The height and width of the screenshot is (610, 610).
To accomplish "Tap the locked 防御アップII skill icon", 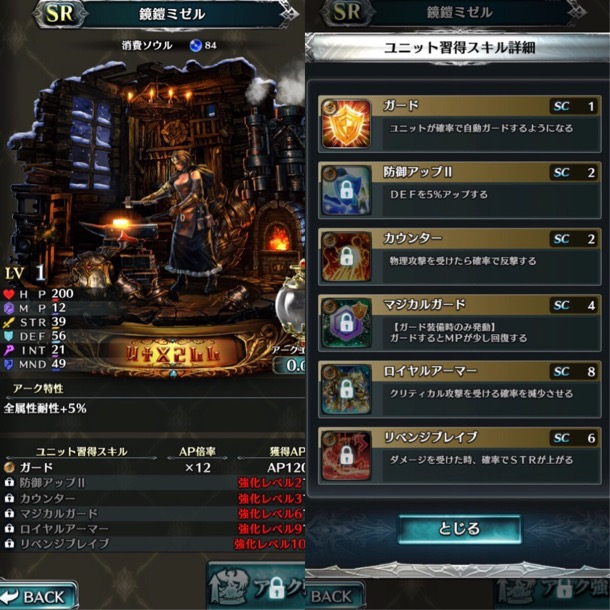I will point(346,190).
